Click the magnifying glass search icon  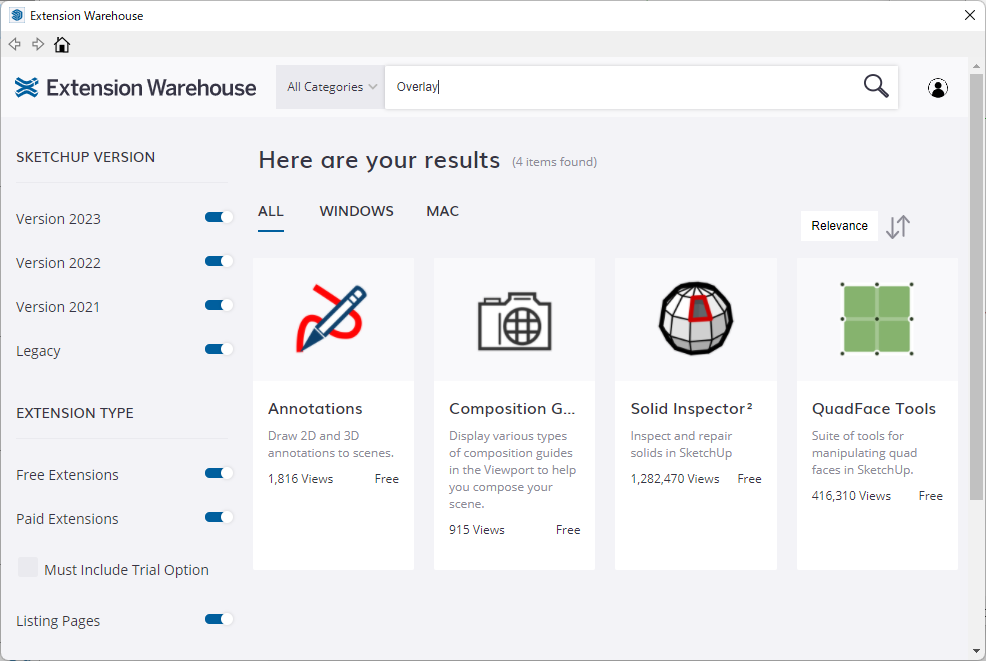tap(875, 86)
